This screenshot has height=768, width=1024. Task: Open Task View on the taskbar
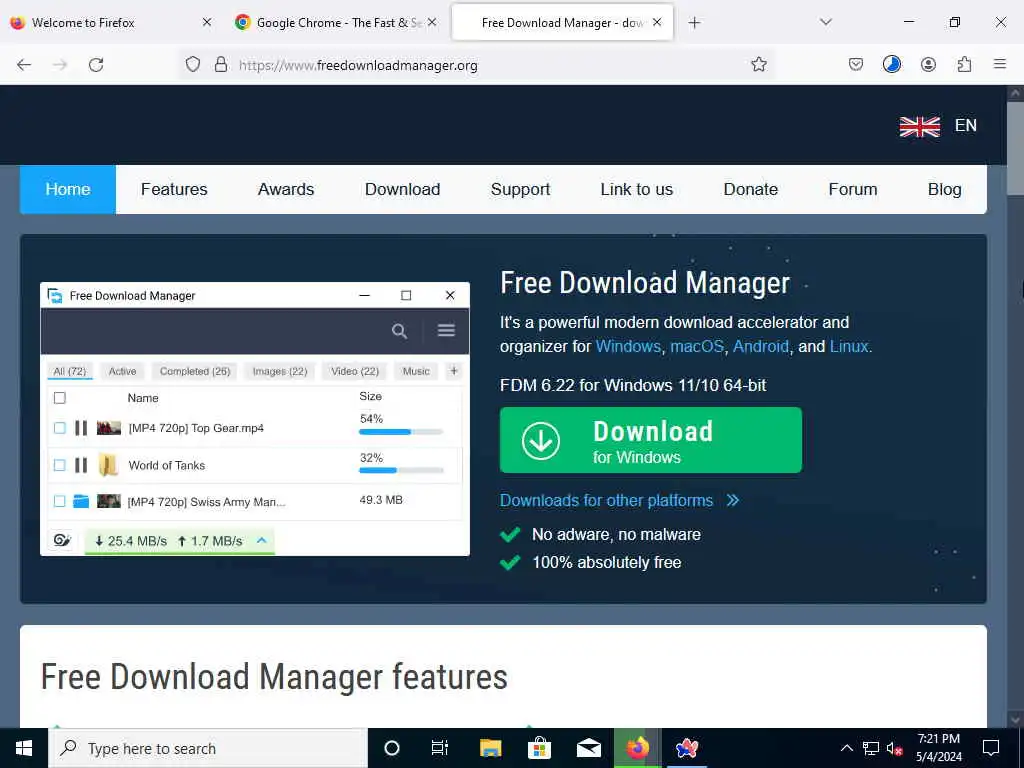click(440, 748)
